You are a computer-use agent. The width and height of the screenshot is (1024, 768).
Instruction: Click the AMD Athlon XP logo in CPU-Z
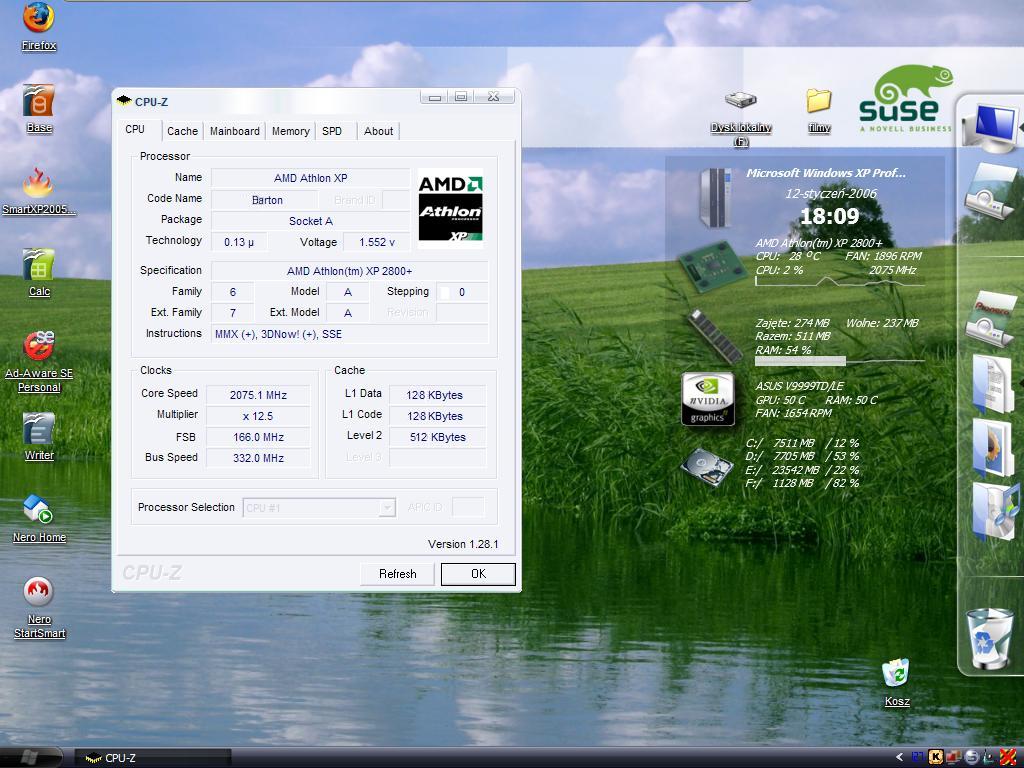pyautogui.click(x=450, y=208)
